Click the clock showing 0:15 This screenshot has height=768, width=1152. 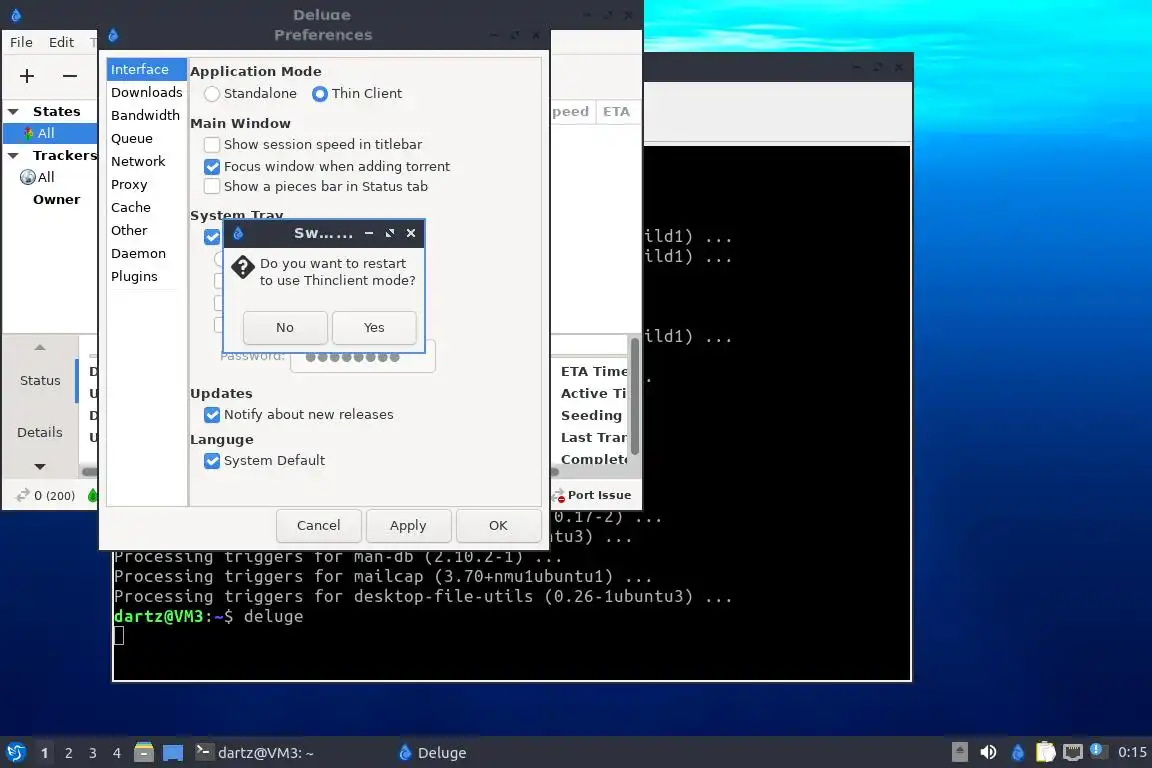[1132, 752]
